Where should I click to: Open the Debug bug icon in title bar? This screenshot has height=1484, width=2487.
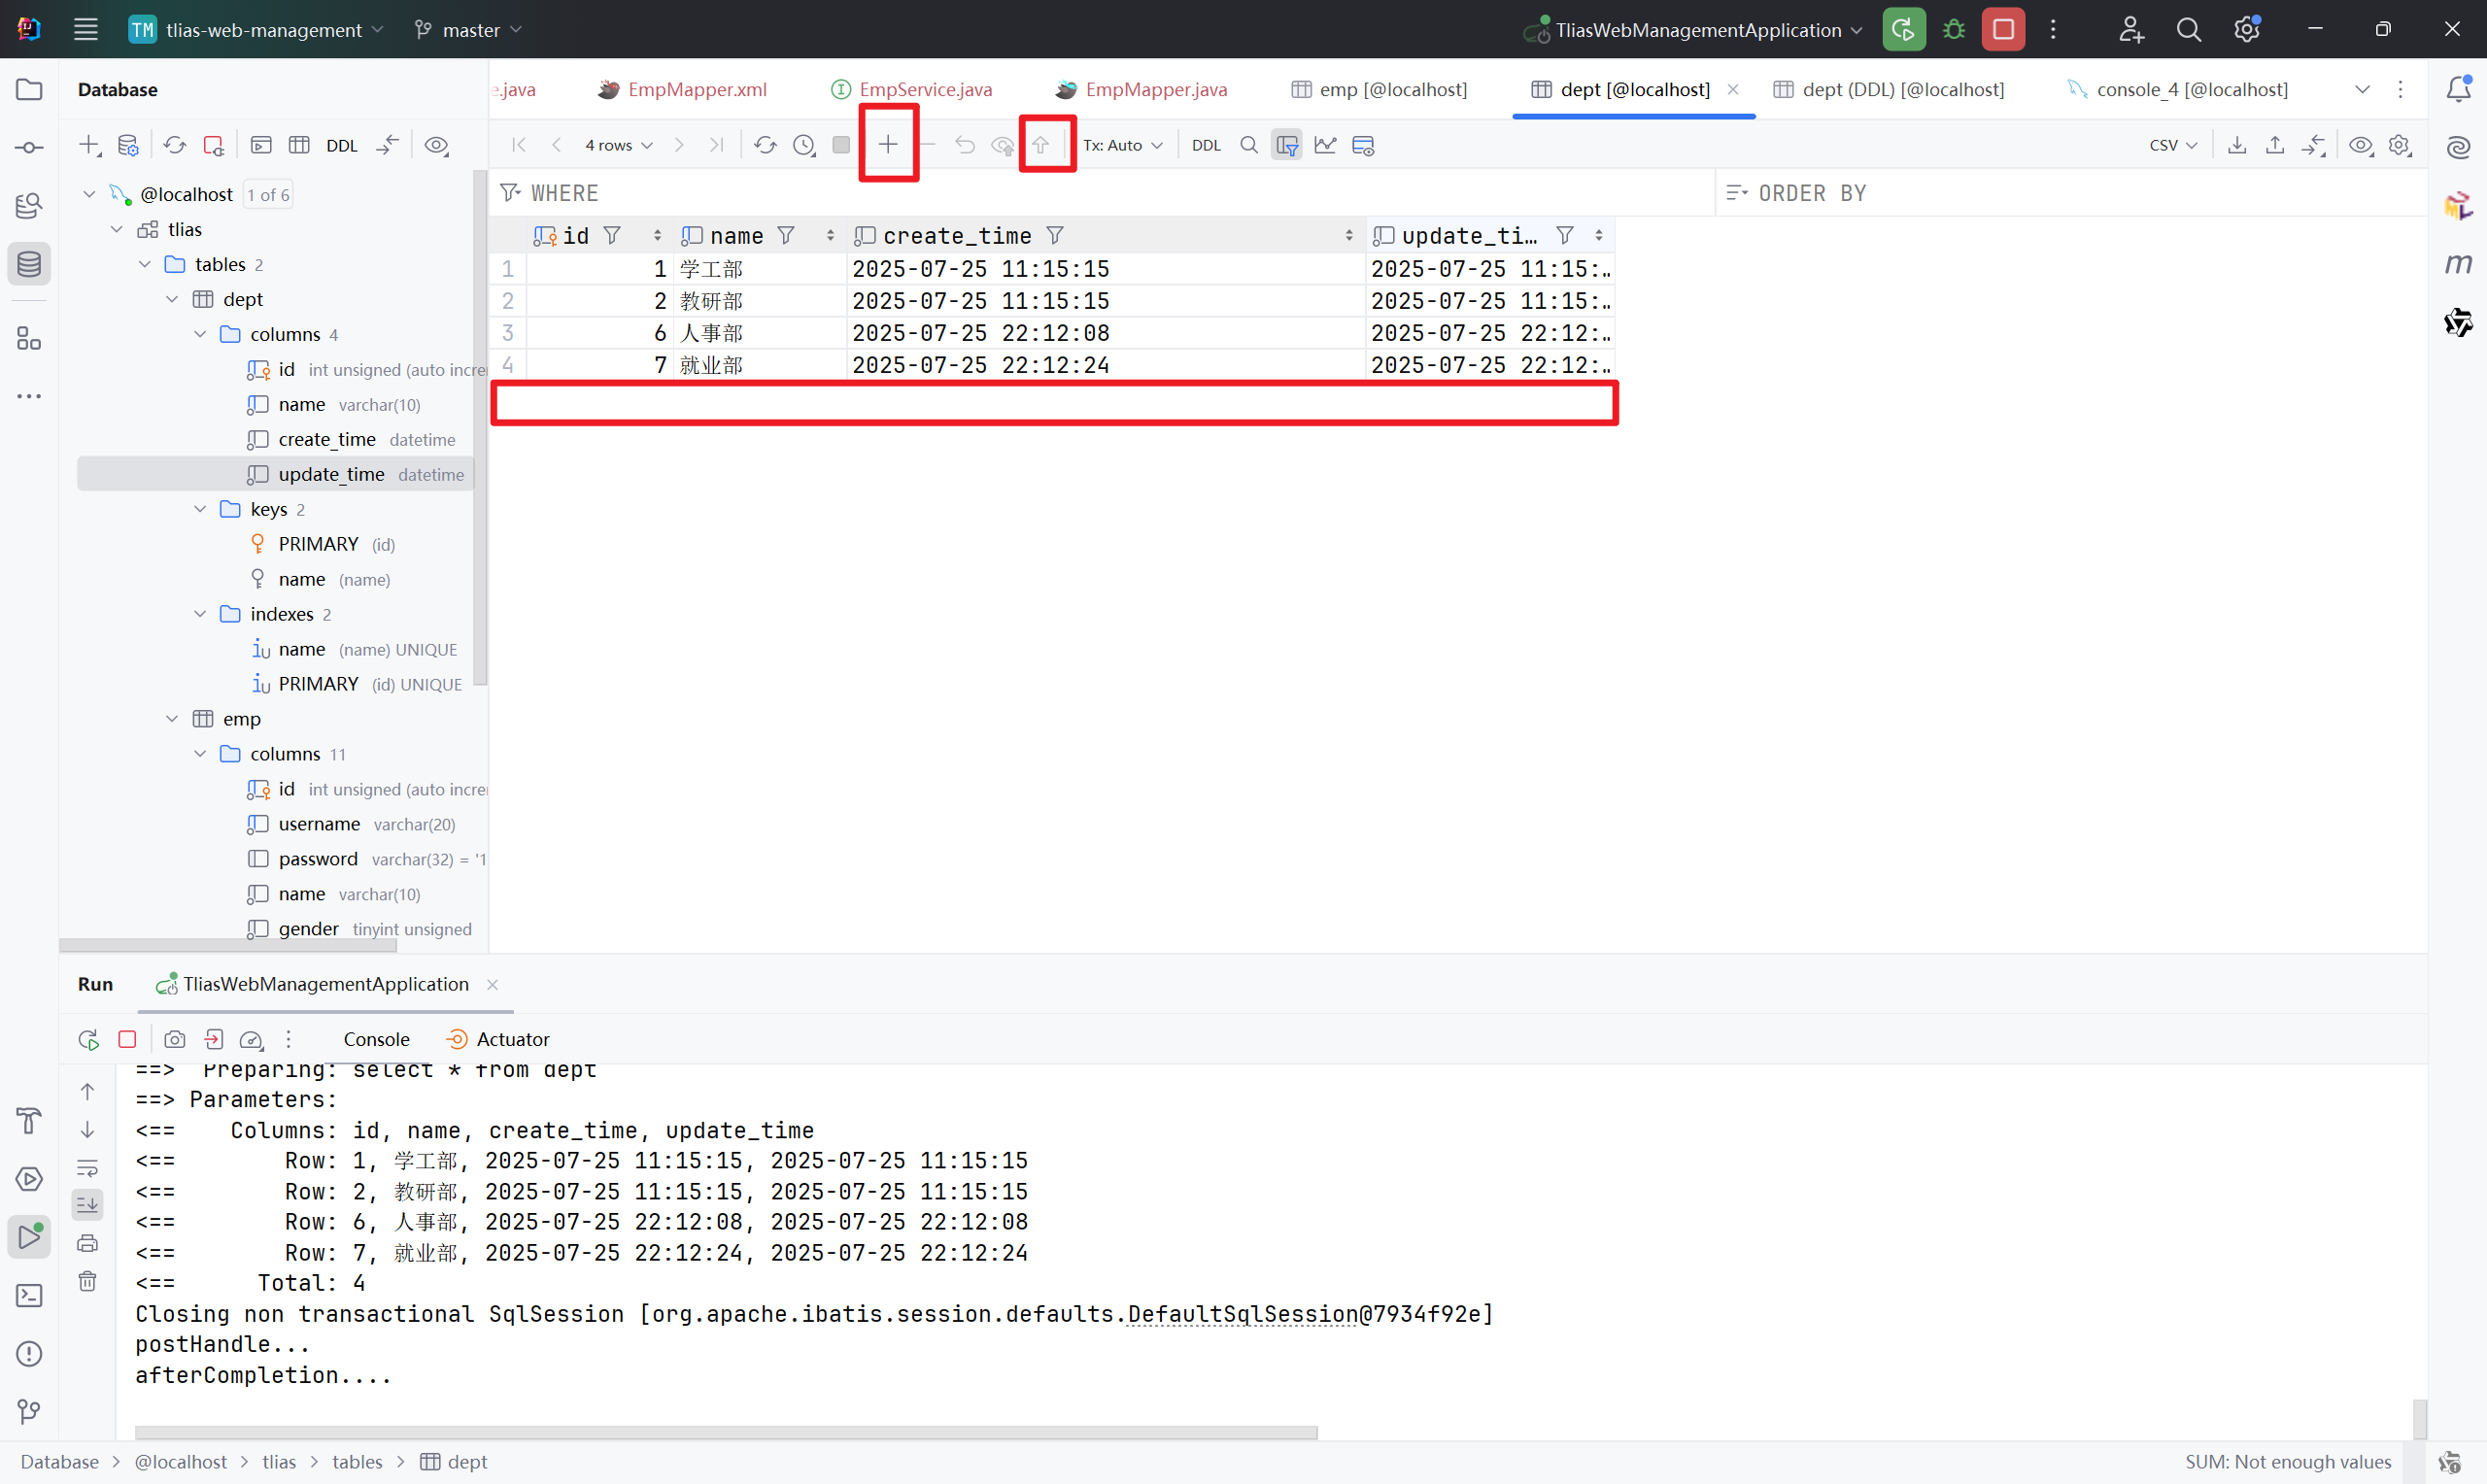click(1953, 30)
